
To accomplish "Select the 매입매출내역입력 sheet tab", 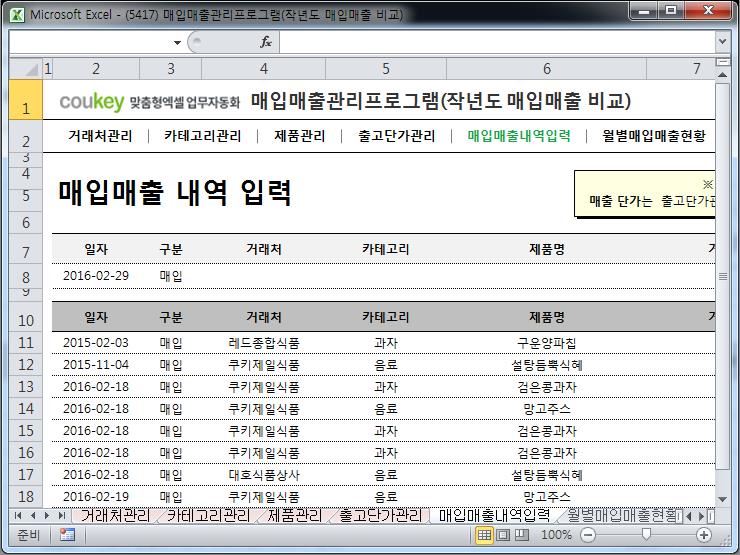I will click(x=494, y=515).
